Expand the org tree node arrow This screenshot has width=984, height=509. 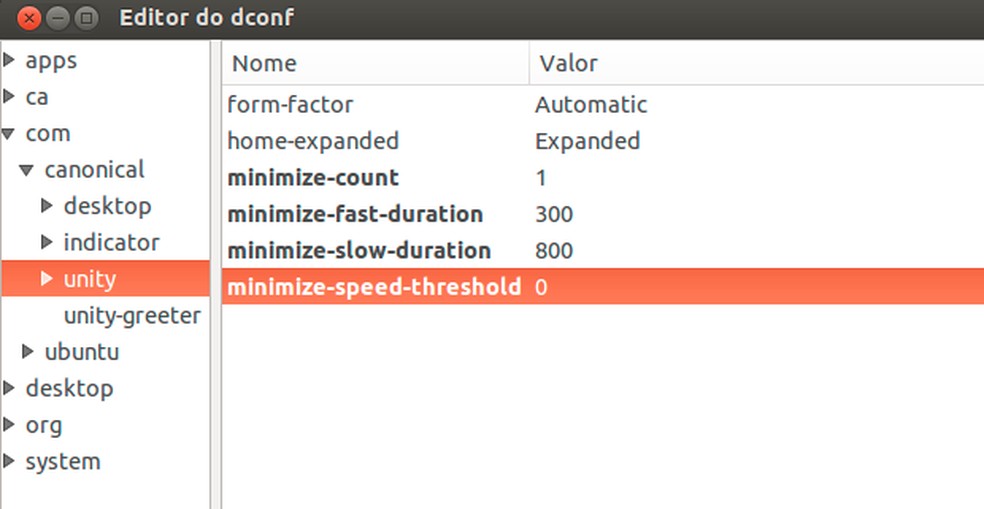tap(9, 425)
